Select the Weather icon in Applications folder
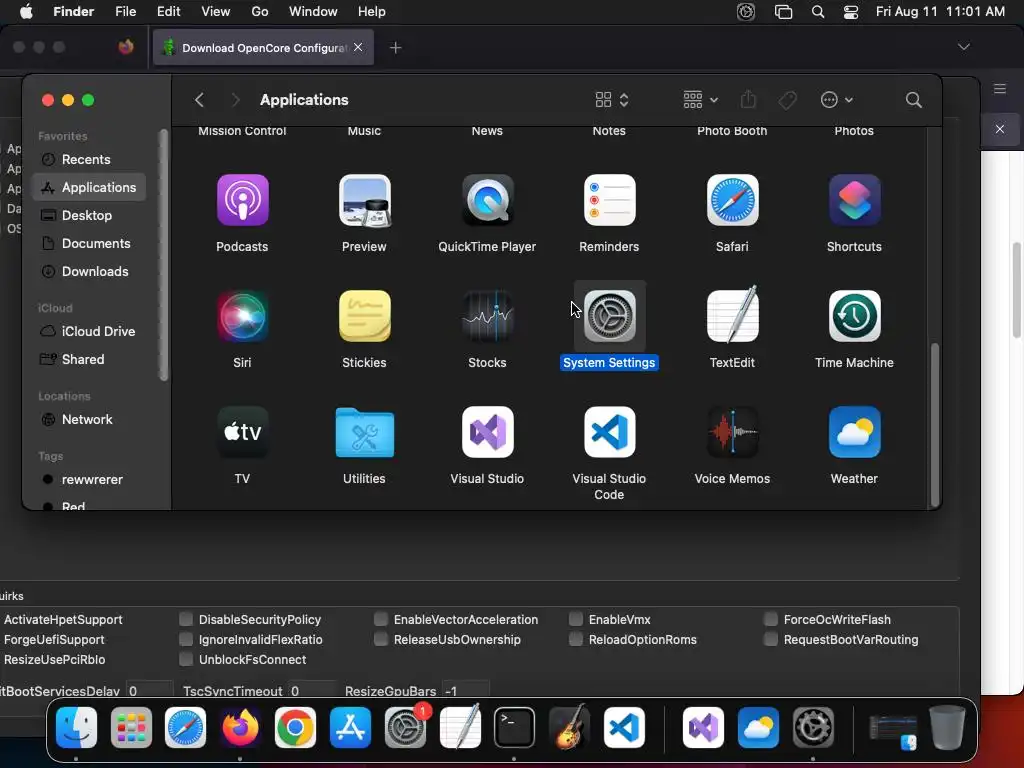The height and width of the screenshot is (768, 1024). (854, 432)
